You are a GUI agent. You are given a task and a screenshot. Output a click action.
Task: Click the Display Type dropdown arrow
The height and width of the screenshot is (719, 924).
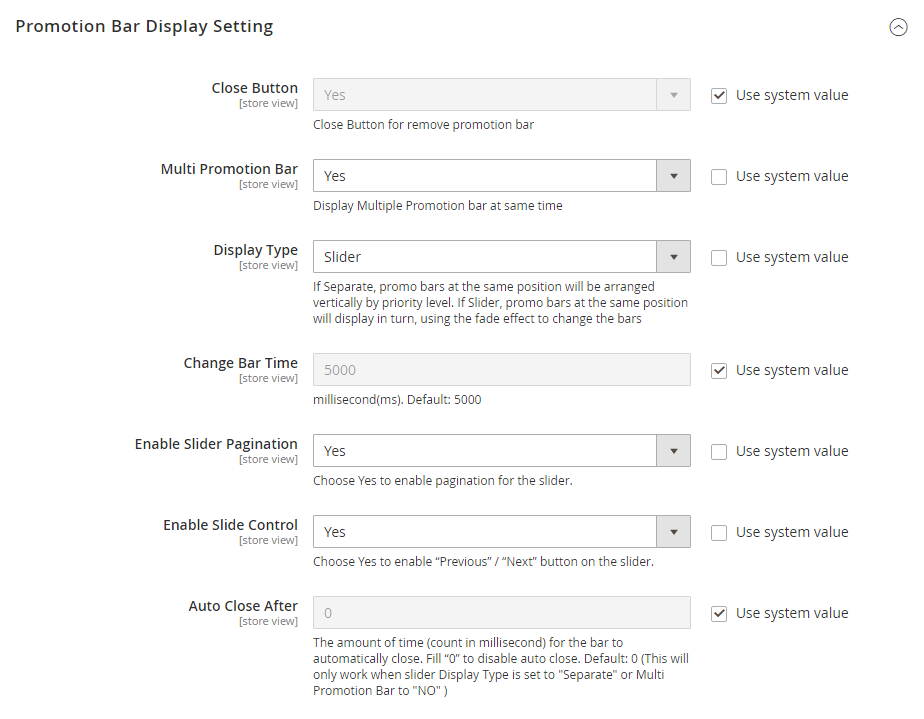click(673, 257)
